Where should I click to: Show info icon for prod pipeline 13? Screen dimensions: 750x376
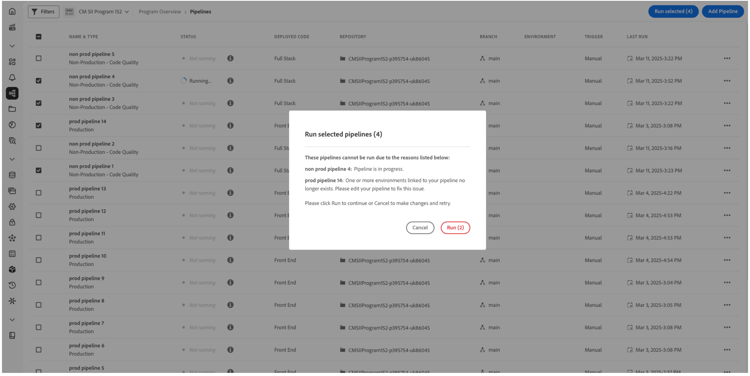[230, 193]
